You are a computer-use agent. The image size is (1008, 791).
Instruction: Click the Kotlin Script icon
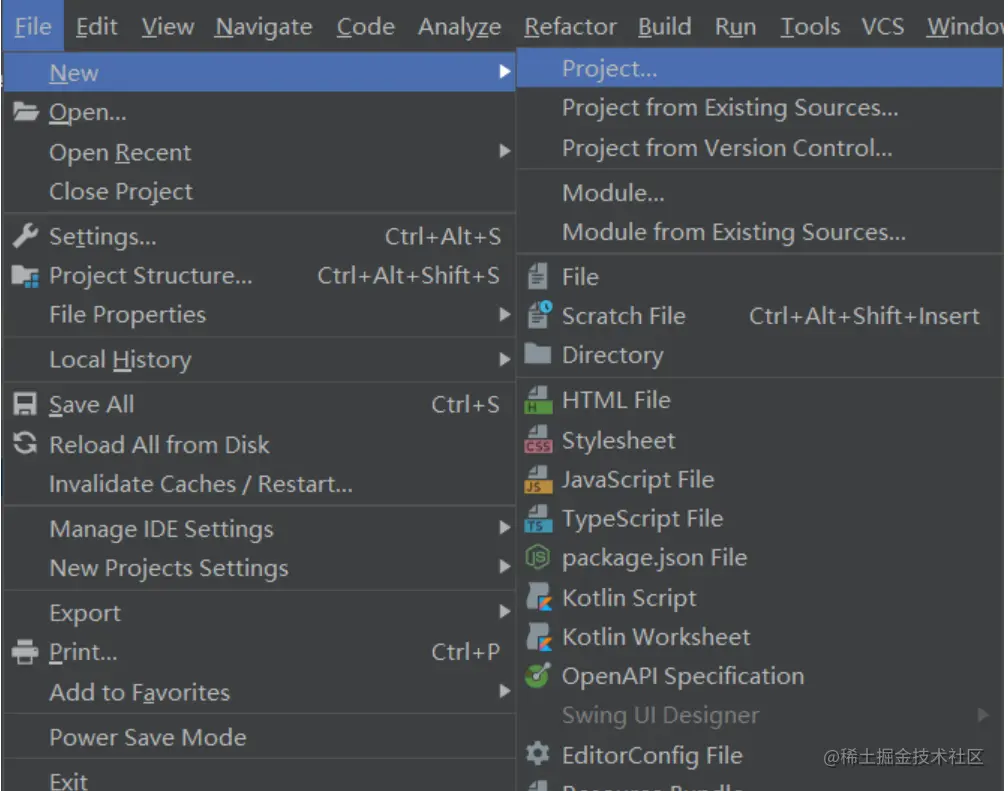(538, 598)
